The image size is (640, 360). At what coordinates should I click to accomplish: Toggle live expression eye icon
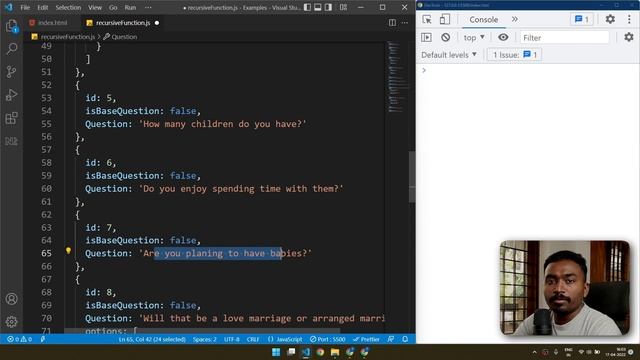point(503,38)
